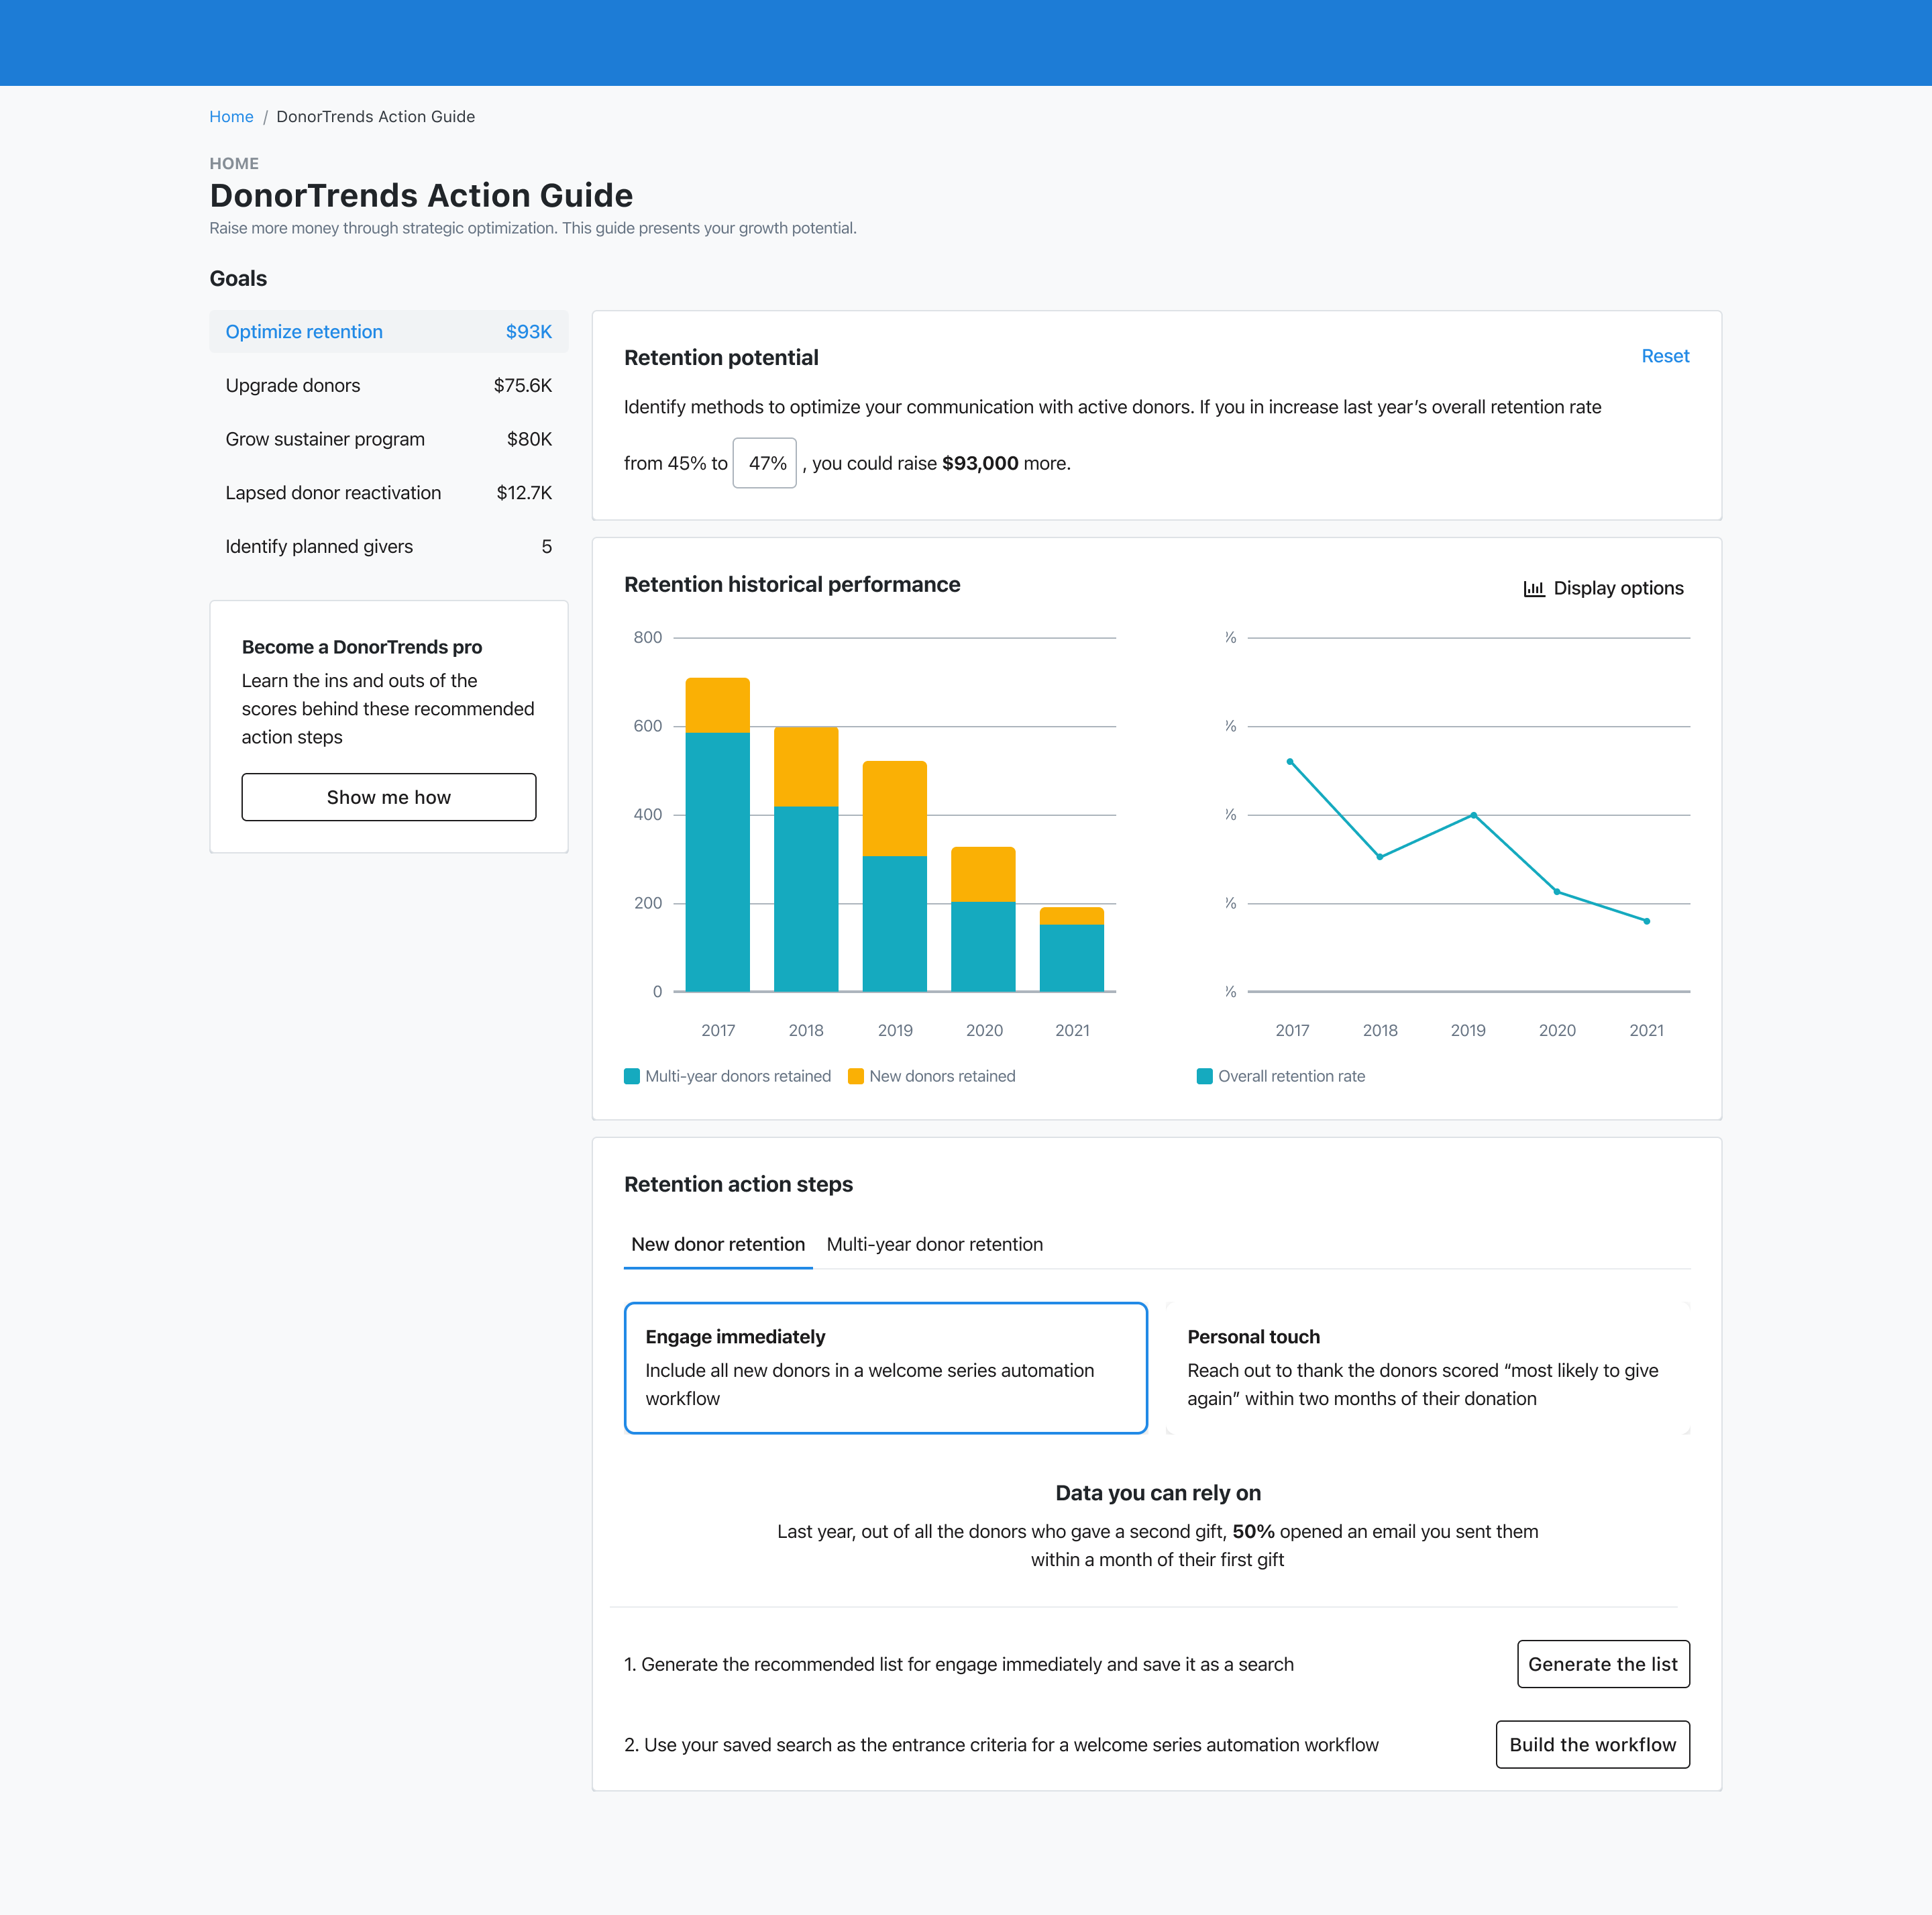Switch to Multi-year donor retention tab
1932x1915 pixels.
[934, 1244]
